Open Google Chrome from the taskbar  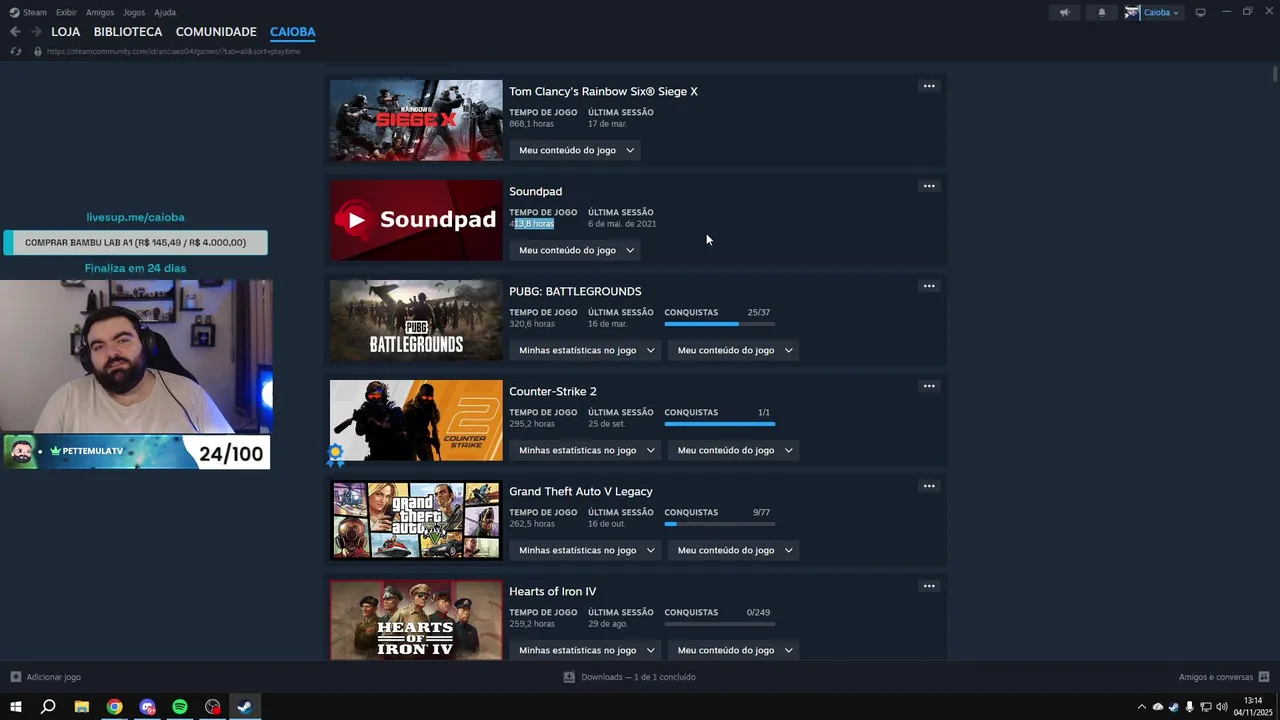pyautogui.click(x=115, y=707)
